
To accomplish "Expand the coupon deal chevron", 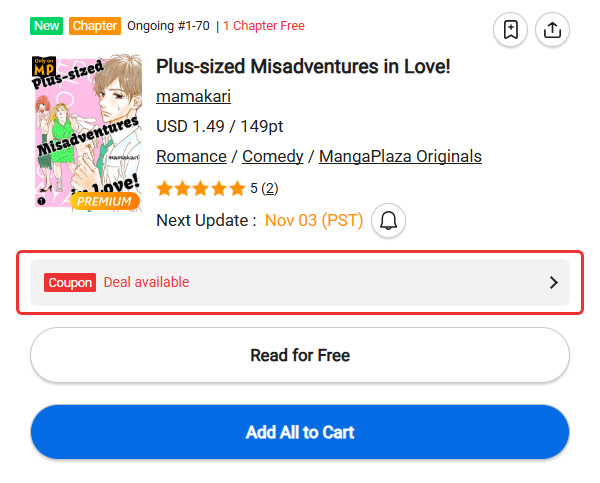I will tap(554, 283).
